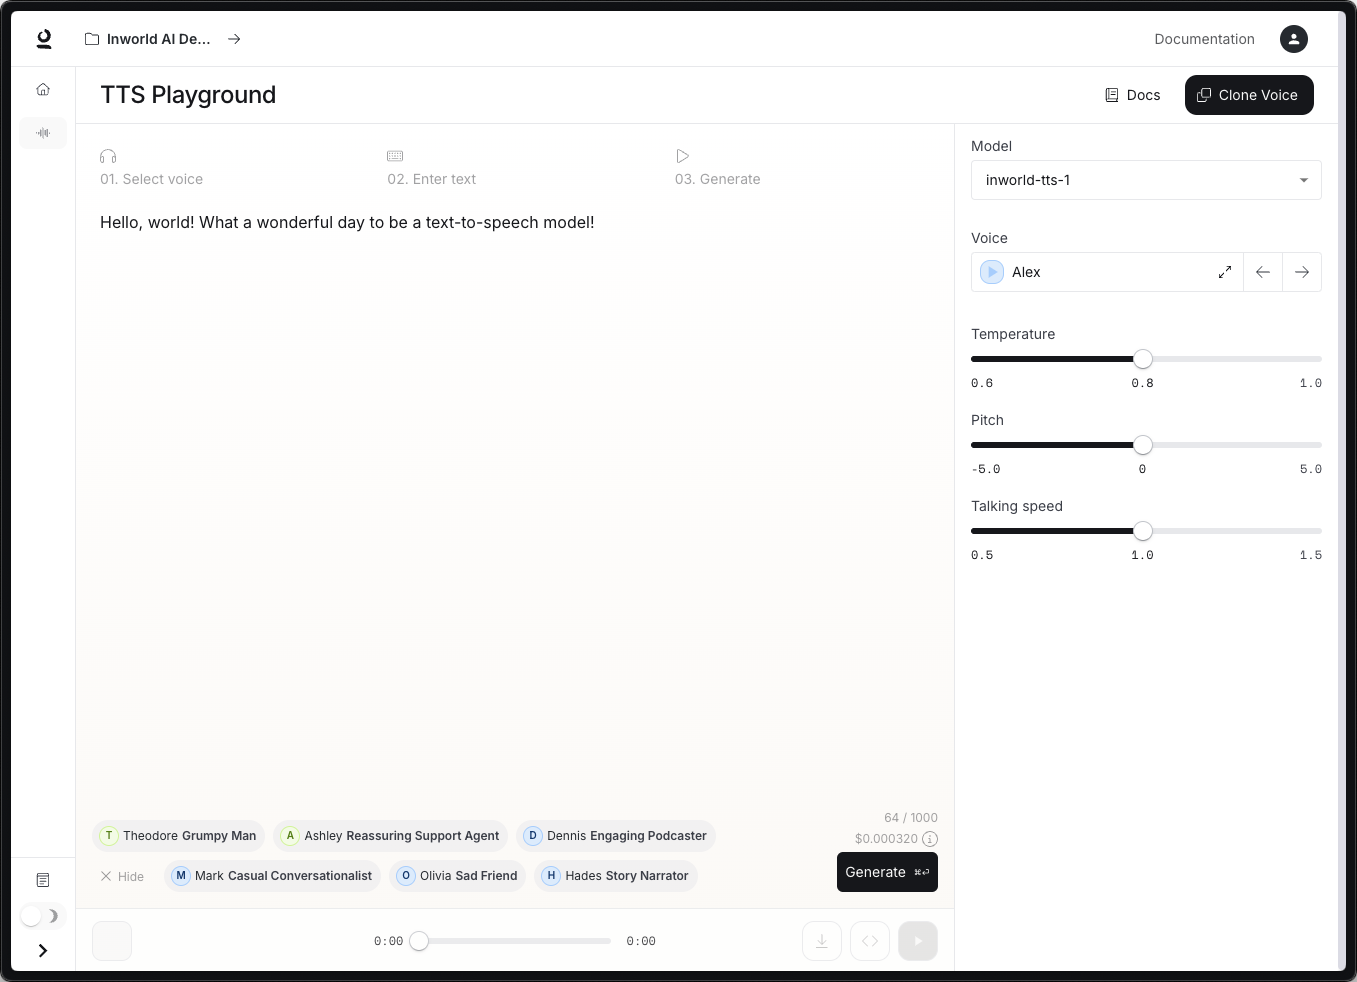1357x982 pixels.
Task: Open Docs button beside Clone Voice
Action: pos(1133,95)
